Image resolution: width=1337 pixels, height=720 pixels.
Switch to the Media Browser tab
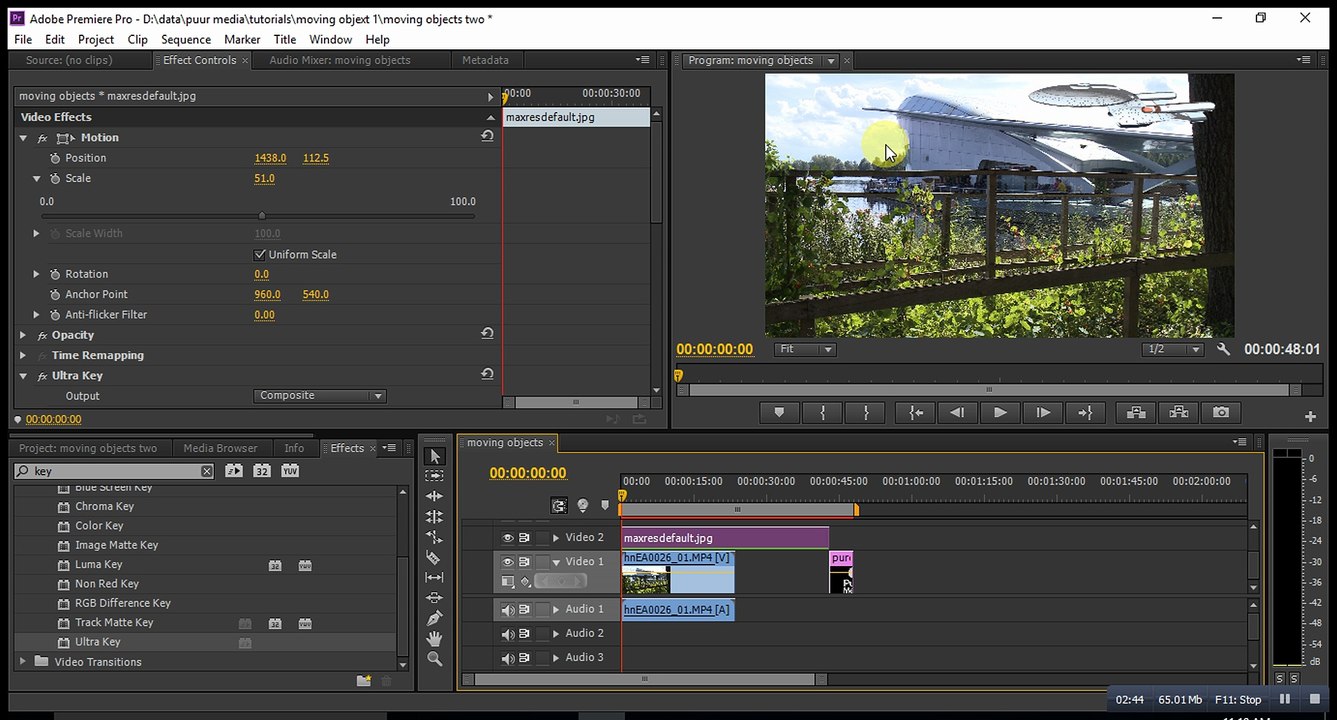(x=220, y=448)
